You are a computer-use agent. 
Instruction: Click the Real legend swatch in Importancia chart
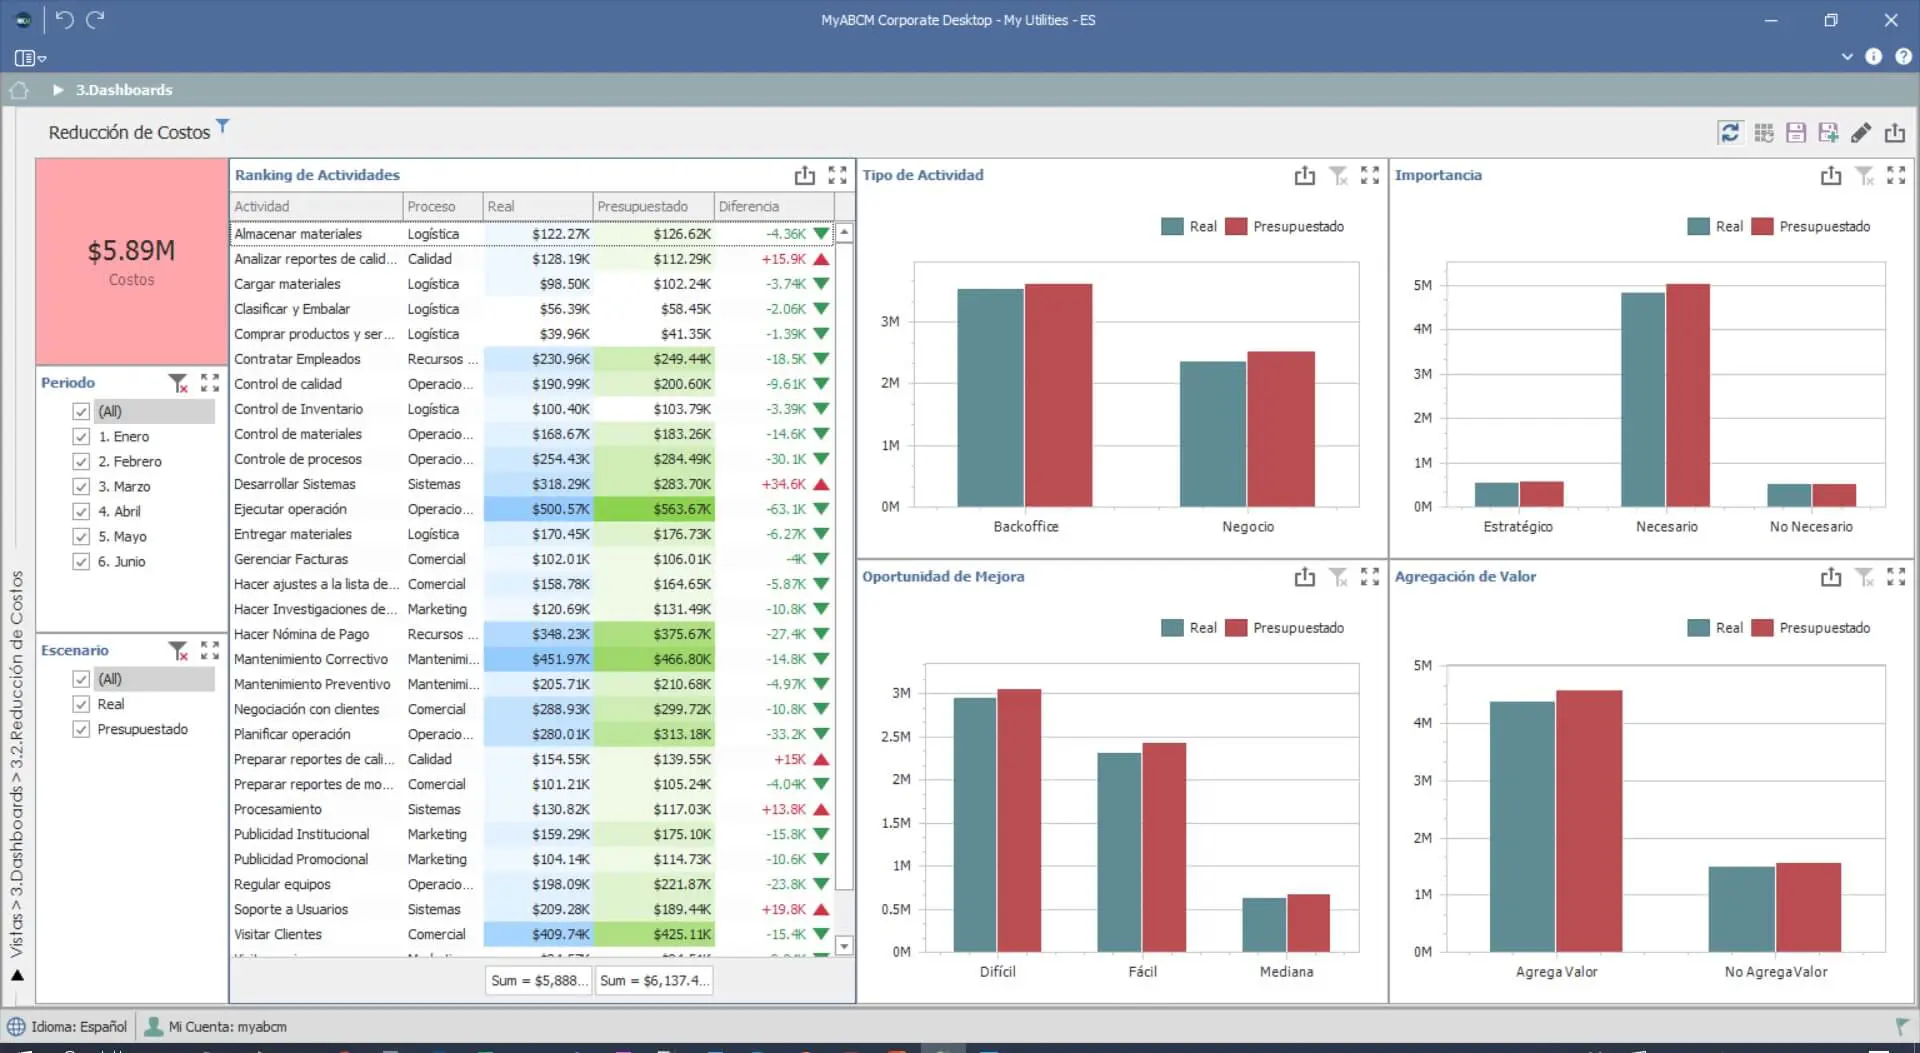coord(1698,227)
